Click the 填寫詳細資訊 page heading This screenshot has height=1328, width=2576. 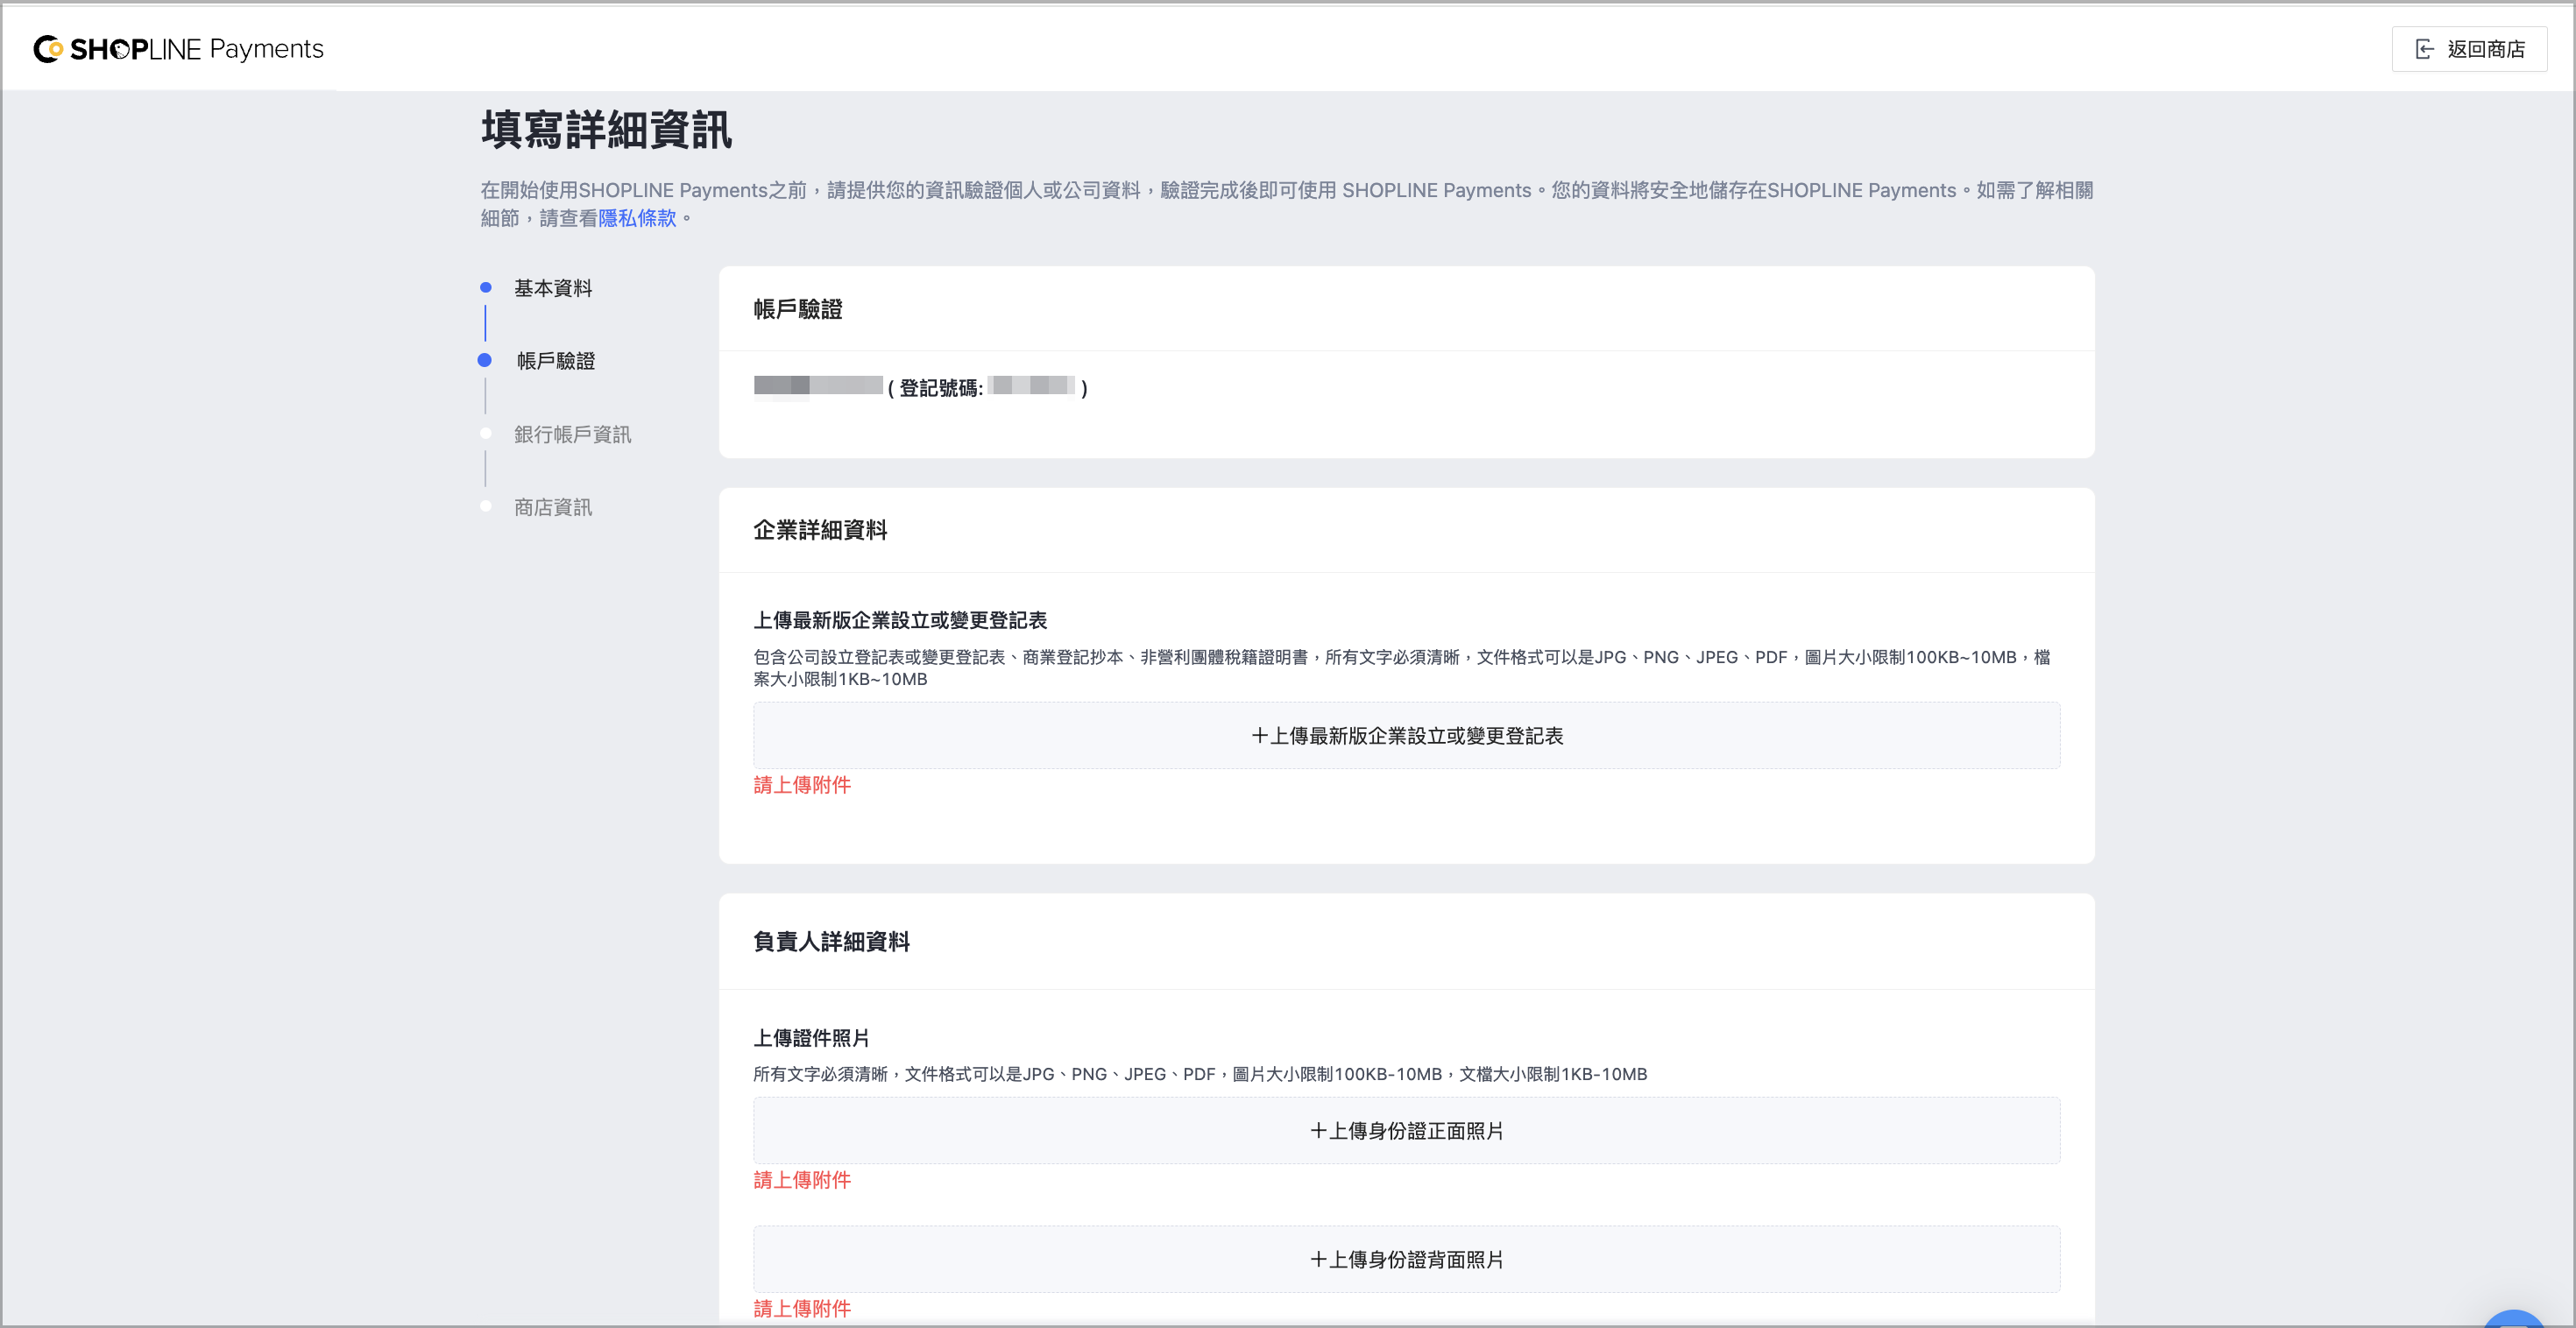pos(606,131)
